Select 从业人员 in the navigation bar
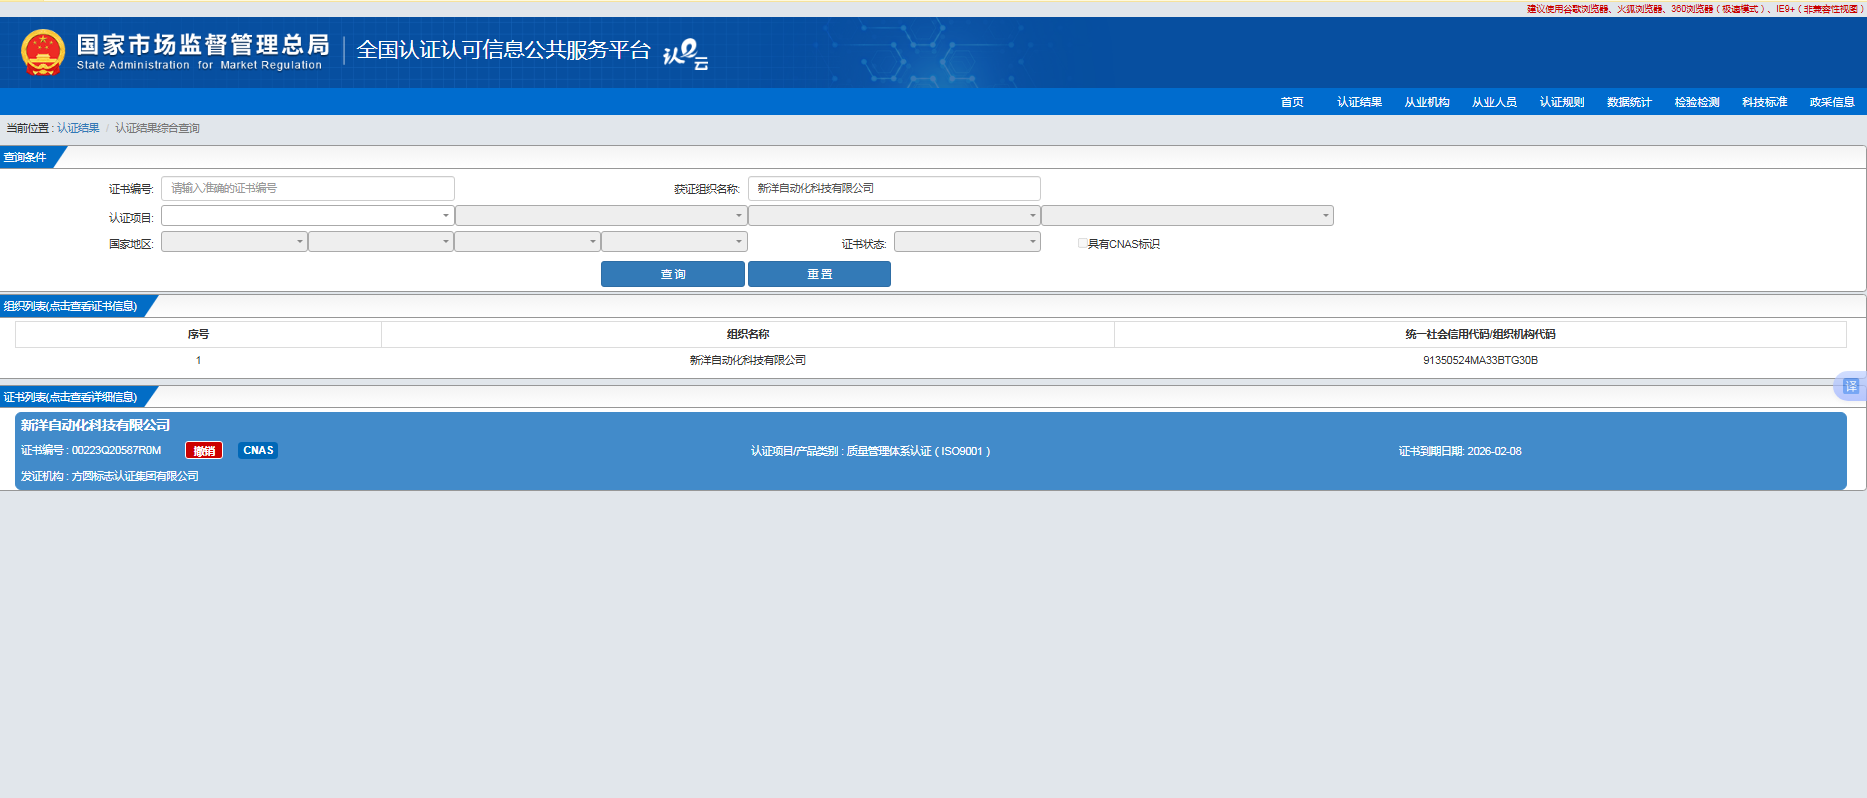This screenshot has width=1867, height=798. tap(1494, 102)
